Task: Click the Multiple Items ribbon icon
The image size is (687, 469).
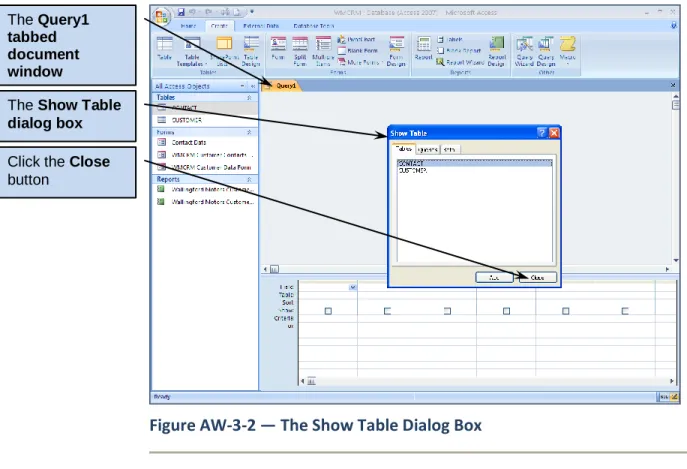Action: point(323,51)
